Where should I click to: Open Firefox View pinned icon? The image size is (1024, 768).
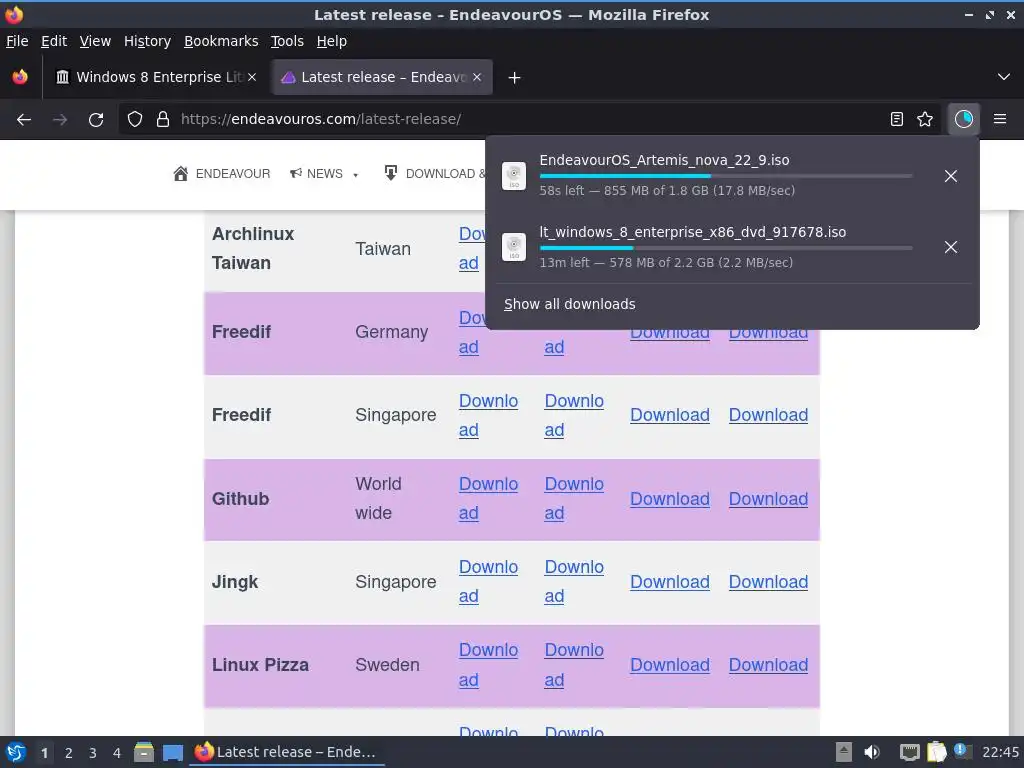pos(20,77)
